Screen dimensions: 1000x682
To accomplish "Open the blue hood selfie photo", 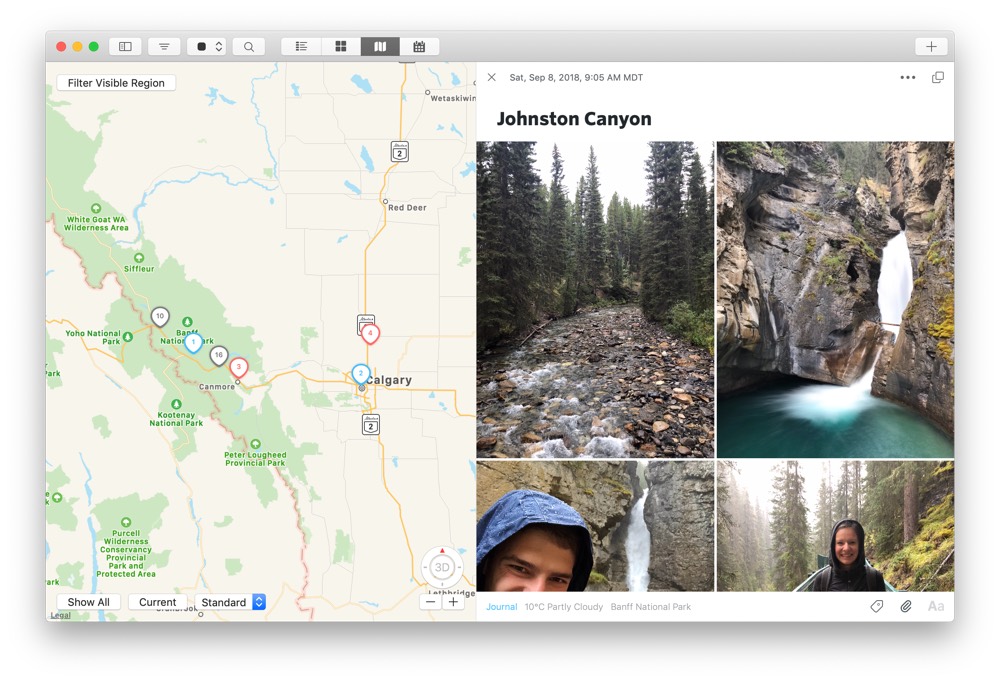I will (x=595, y=526).
